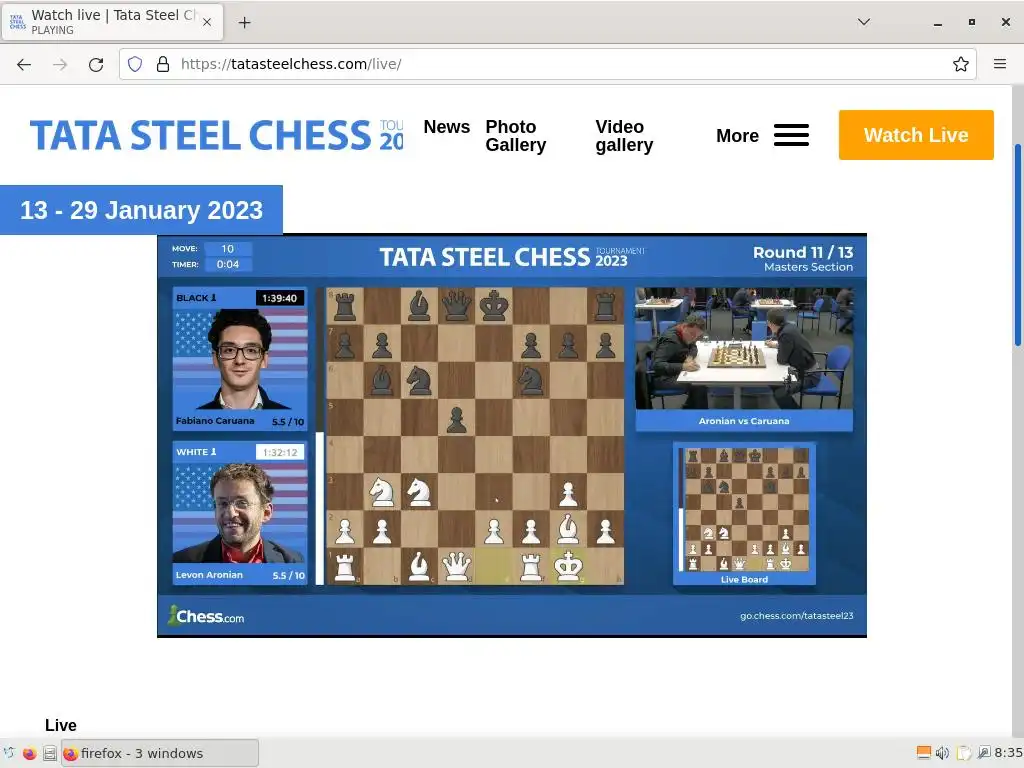1024x768 pixels.
Task: Click the orange Watch Live button
Action: click(916, 135)
